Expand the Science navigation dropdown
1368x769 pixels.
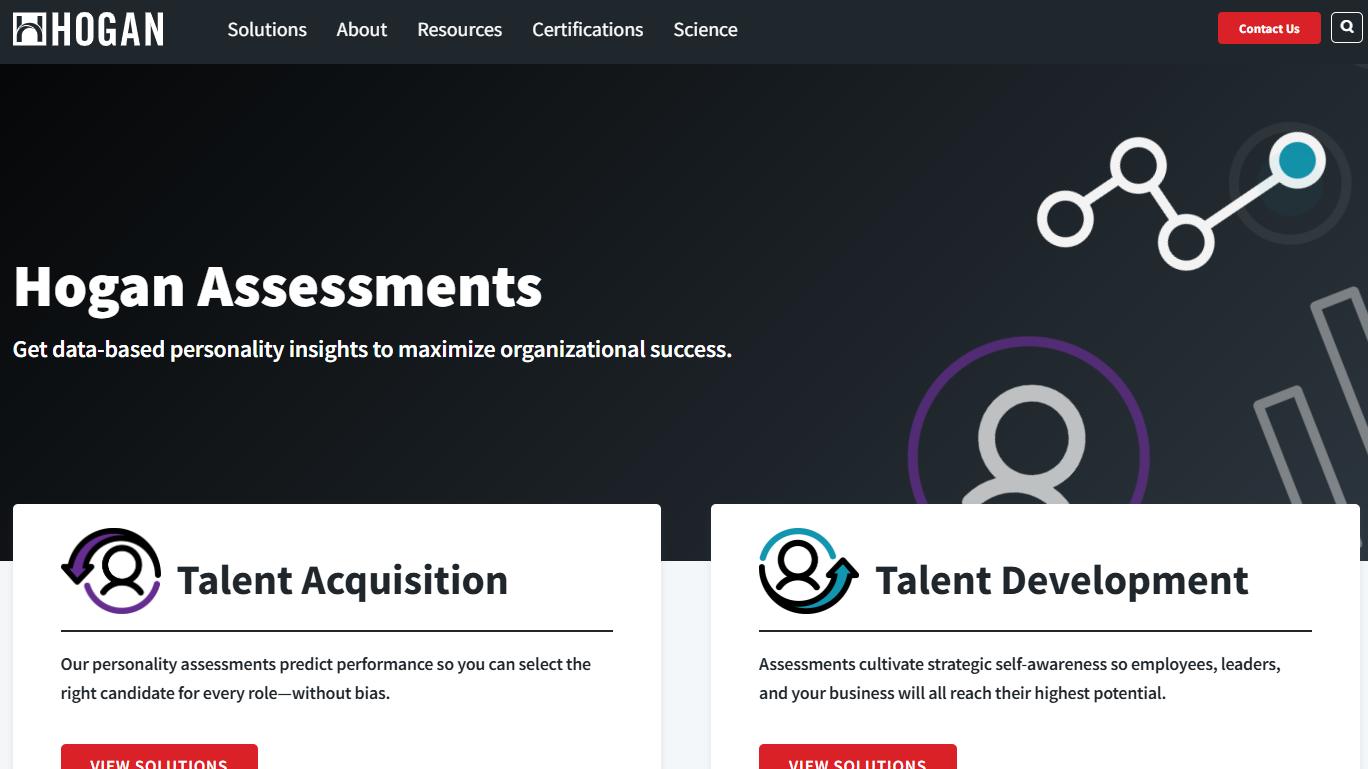(705, 30)
